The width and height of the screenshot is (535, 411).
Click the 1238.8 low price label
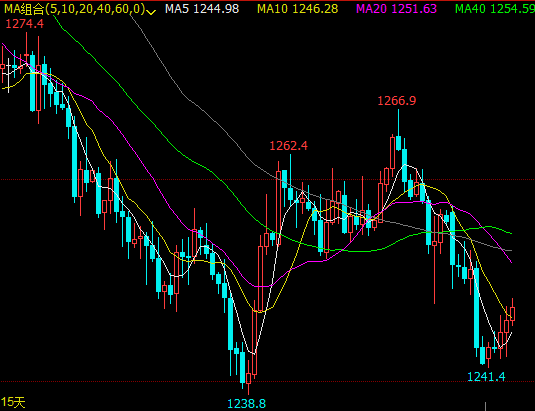246,404
